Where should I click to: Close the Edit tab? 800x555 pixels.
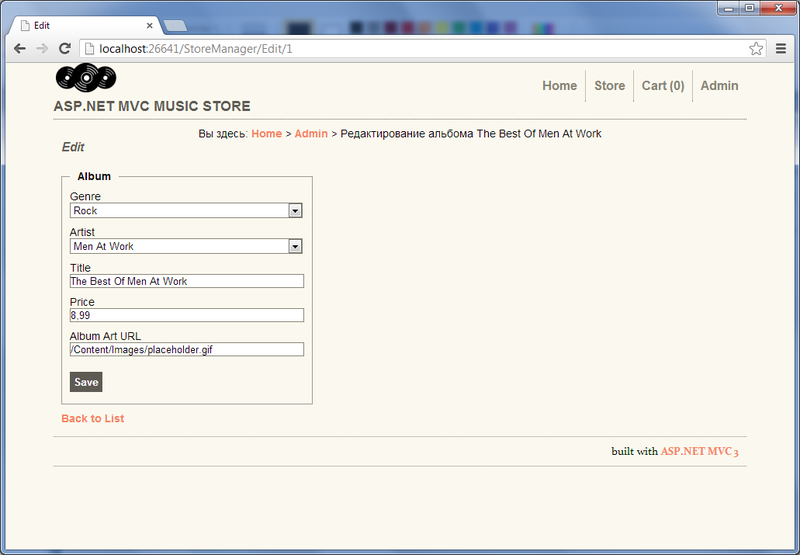click(149, 26)
